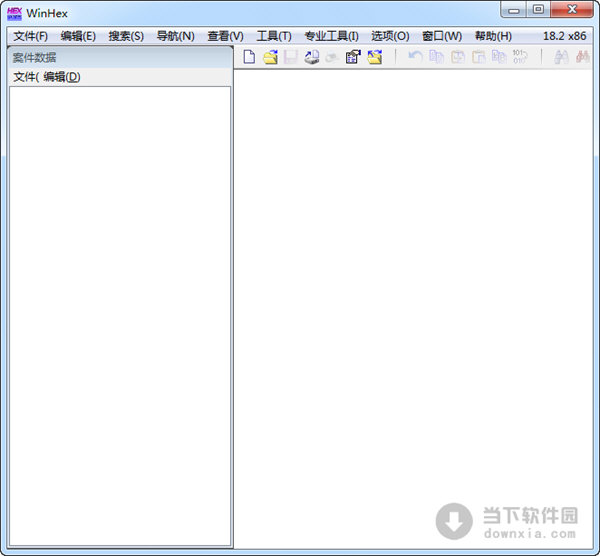
Task: Click the Find Text binoculars icon
Action: (x=561, y=57)
